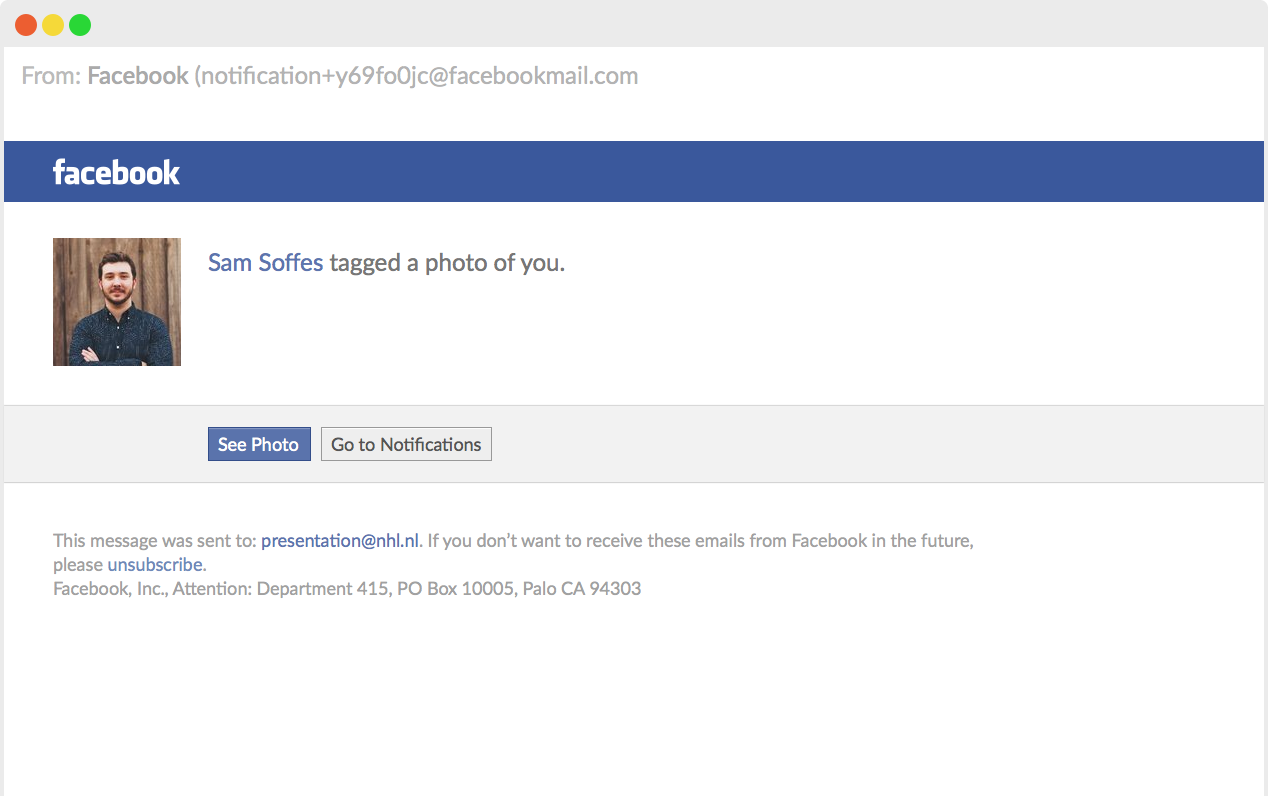
Task: Maximize window using the green button
Action: tap(80, 25)
